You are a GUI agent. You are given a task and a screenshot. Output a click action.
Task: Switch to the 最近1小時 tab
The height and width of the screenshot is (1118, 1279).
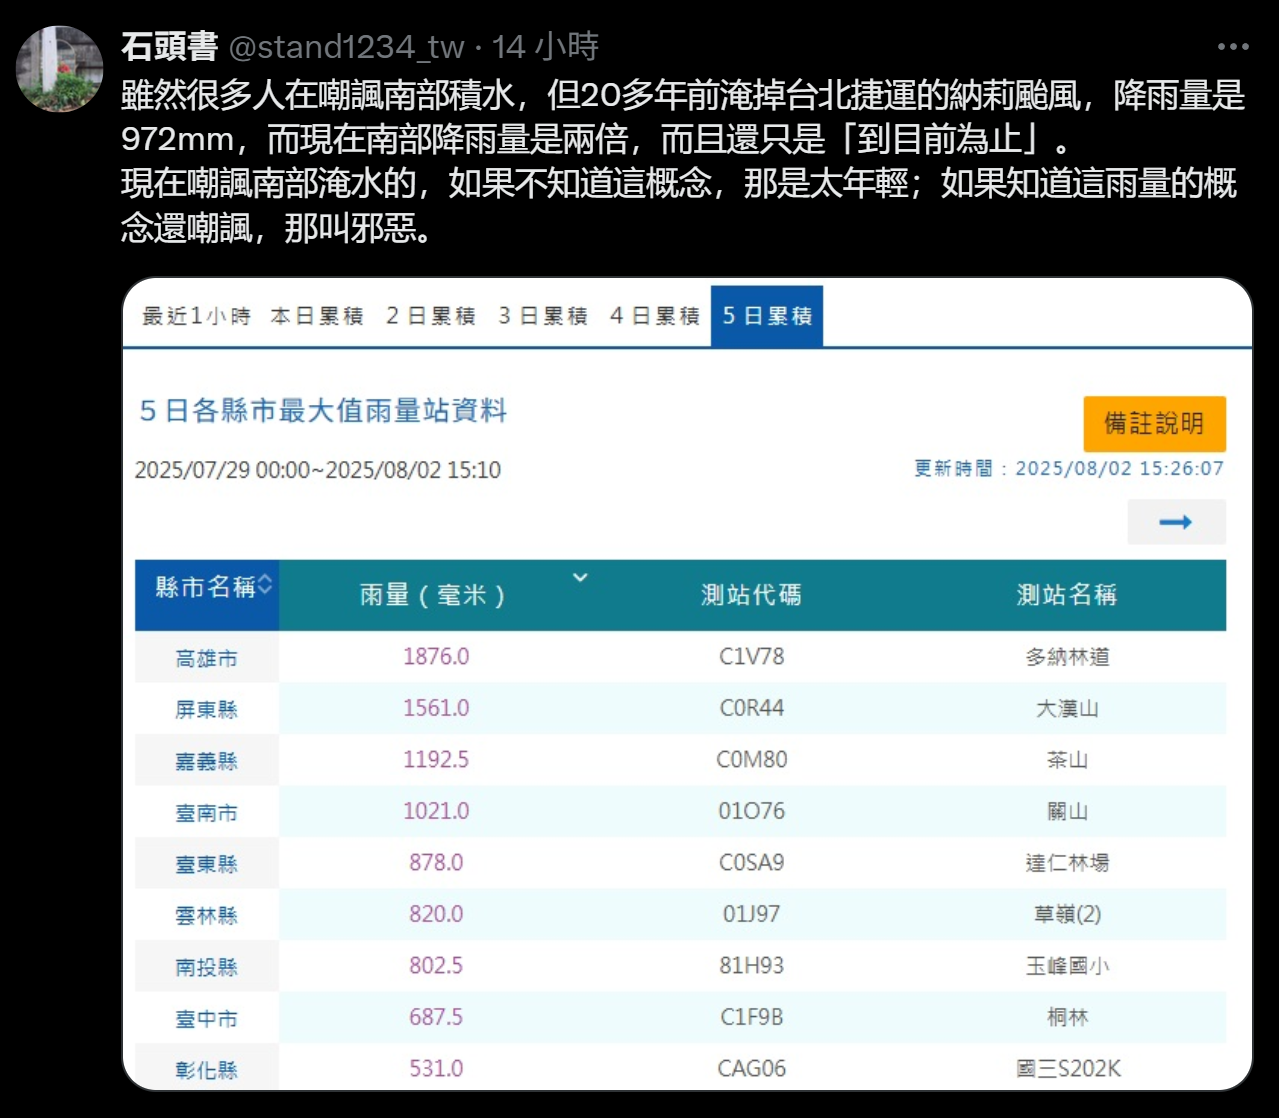pos(196,316)
